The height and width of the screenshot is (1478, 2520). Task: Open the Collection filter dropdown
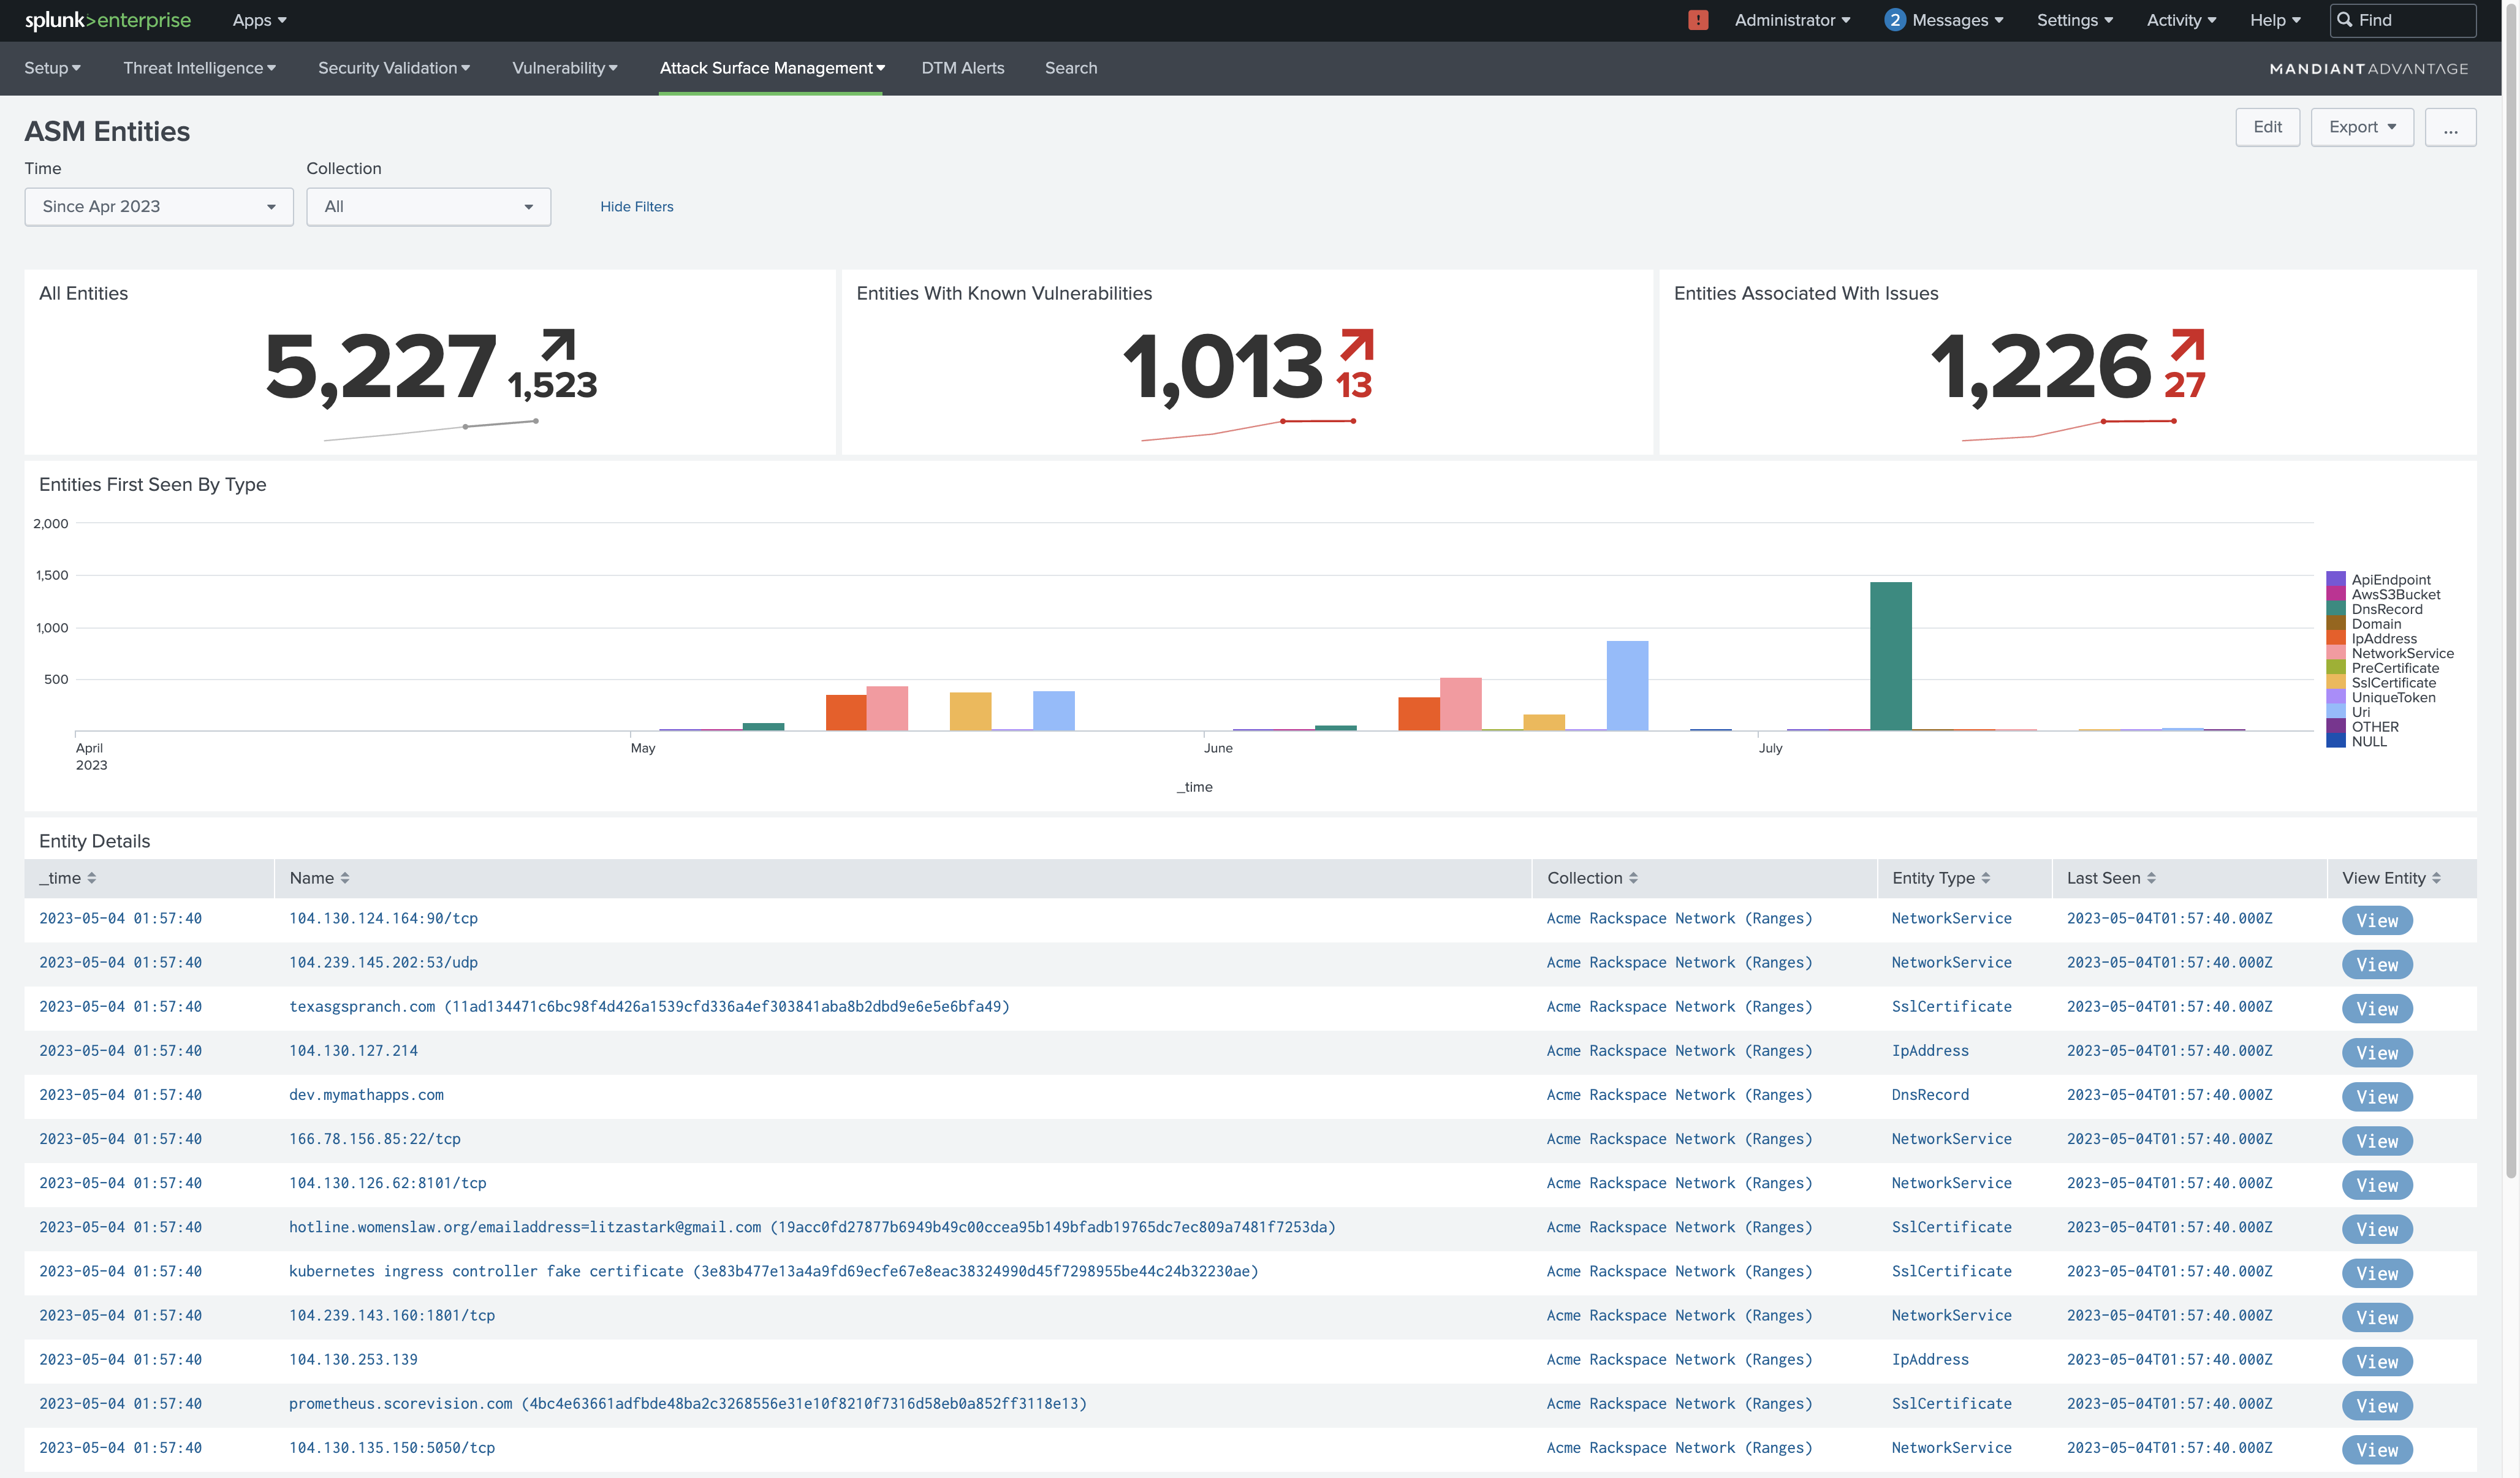pyautogui.click(x=428, y=207)
